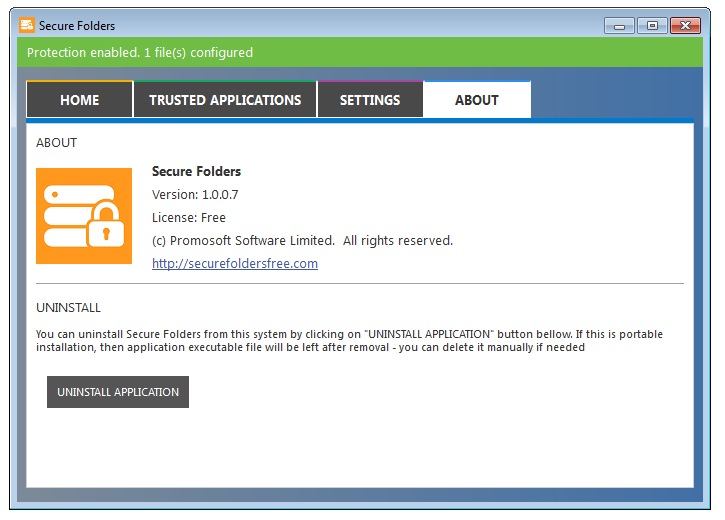Click the green Protection enabled status bar
This screenshot has height=520, width=725.
360,52
